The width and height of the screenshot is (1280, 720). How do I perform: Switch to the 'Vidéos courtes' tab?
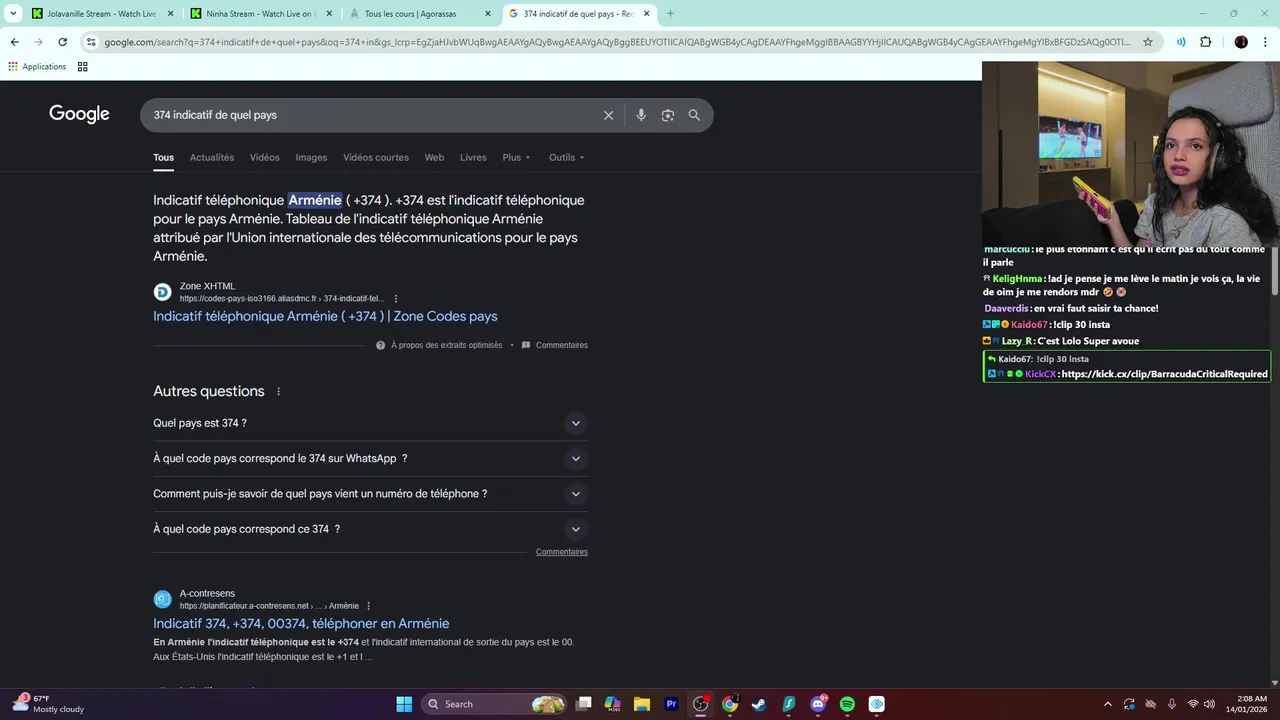click(376, 157)
